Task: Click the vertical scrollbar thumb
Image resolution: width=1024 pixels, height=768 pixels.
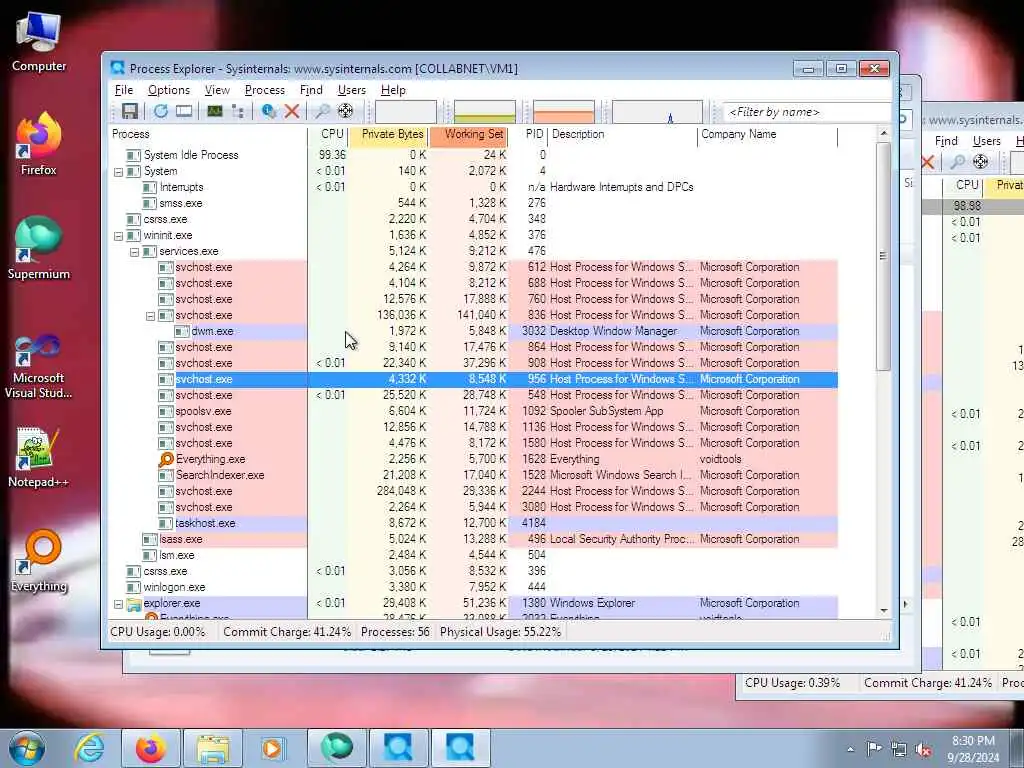Action: tap(884, 256)
